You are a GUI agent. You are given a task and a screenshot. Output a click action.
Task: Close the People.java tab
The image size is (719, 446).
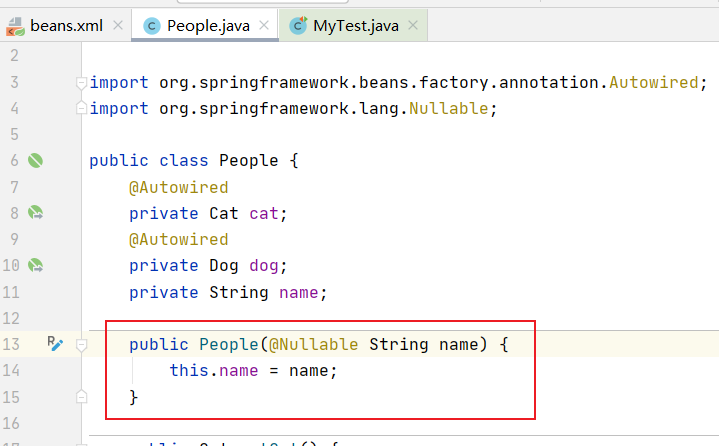[x=263, y=26]
